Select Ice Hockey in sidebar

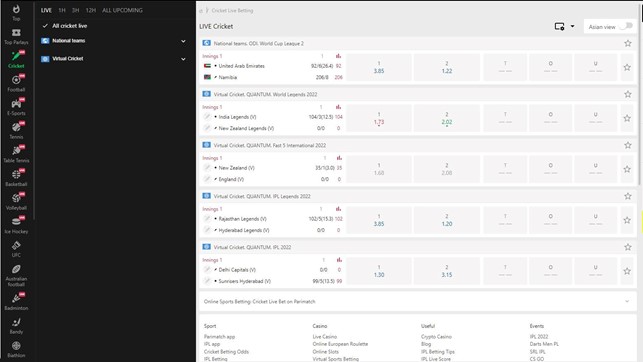click(16, 225)
